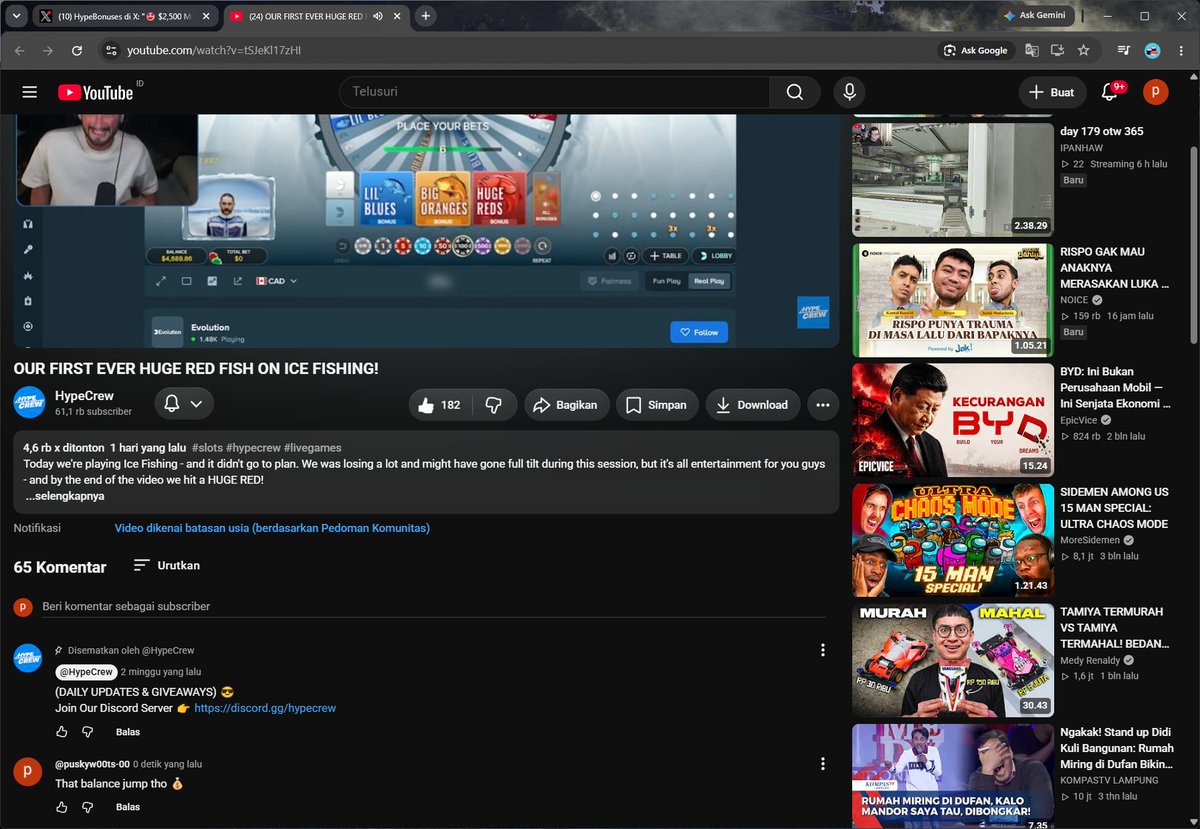Open the KECURANGAN BYD video thumbnail
1200x829 pixels.
click(953, 420)
